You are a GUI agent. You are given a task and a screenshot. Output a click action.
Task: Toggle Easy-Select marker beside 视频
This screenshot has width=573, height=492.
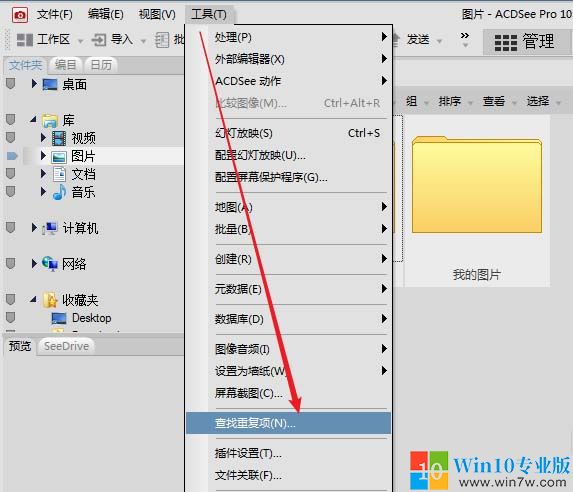tap(11, 137)
